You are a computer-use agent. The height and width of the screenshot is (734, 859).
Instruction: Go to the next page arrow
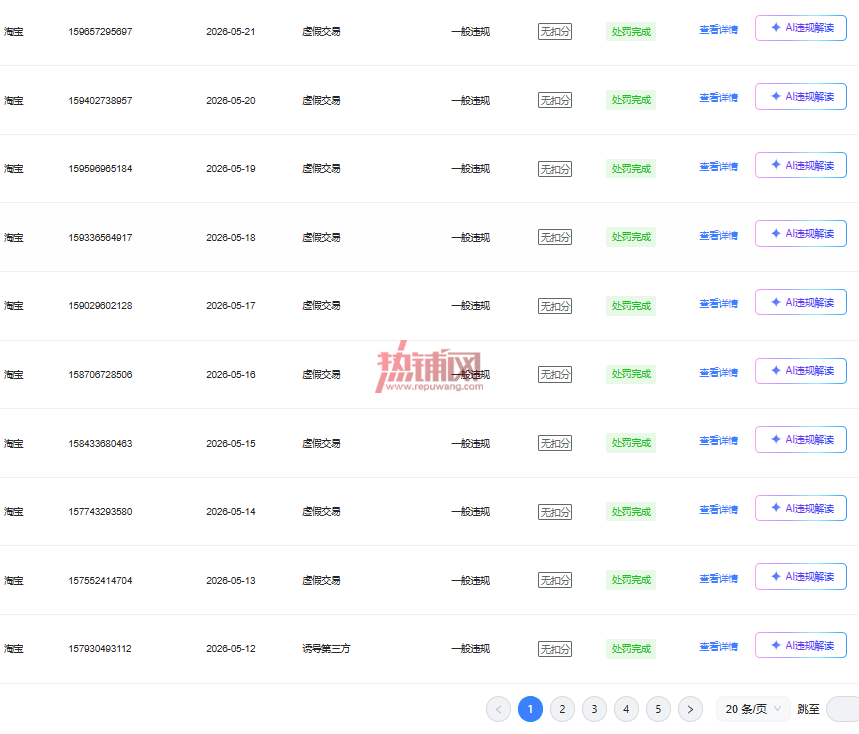click(x=690, y=709)
